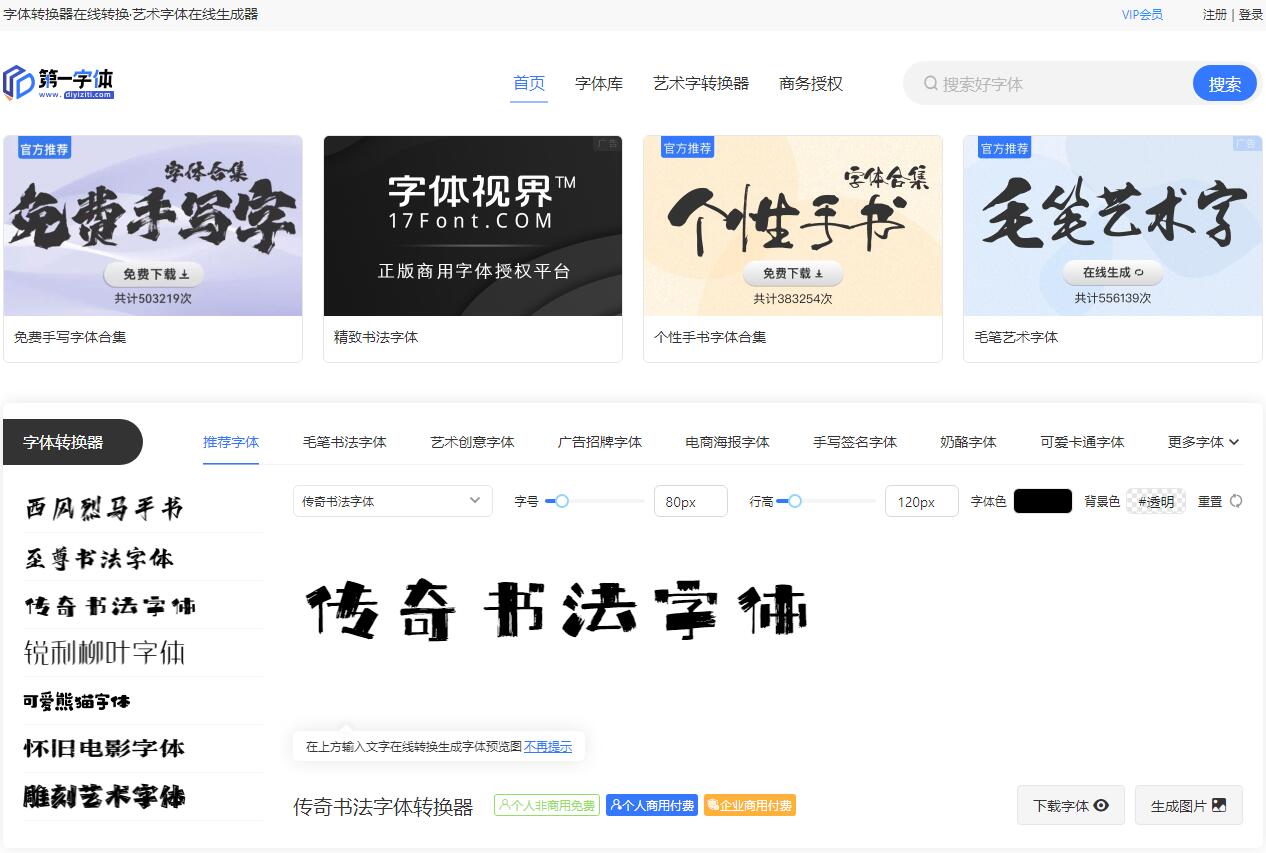The width and height of the screenshot is (1266, 853).
Task: Click the 下载字体 button
Action: (x=1071, y=805)
